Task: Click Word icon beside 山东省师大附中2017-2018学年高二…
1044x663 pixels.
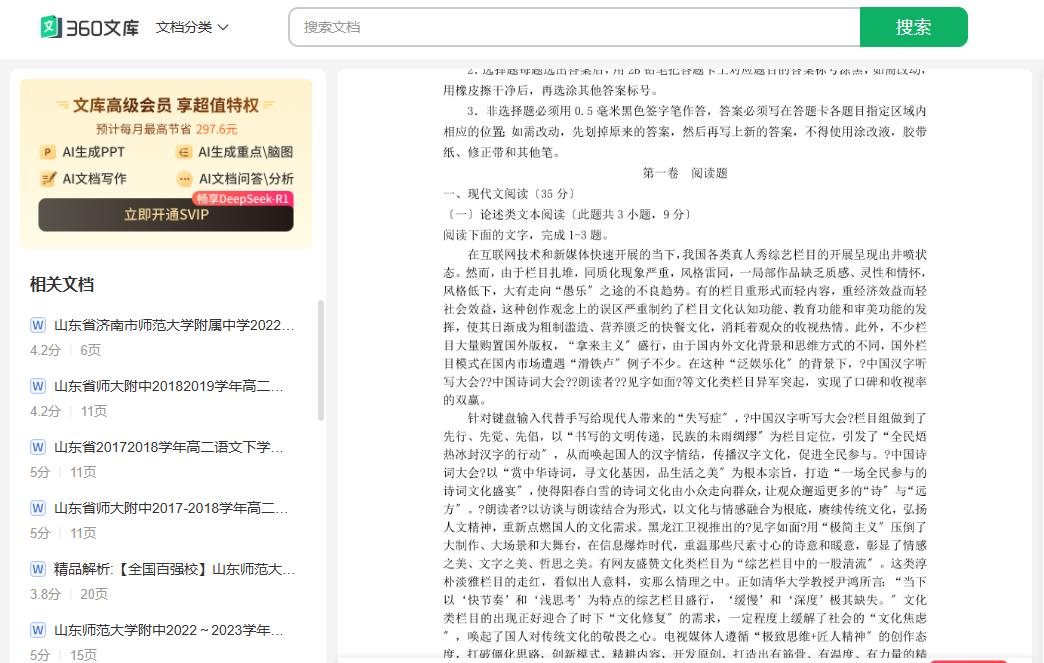Action: 38,509
